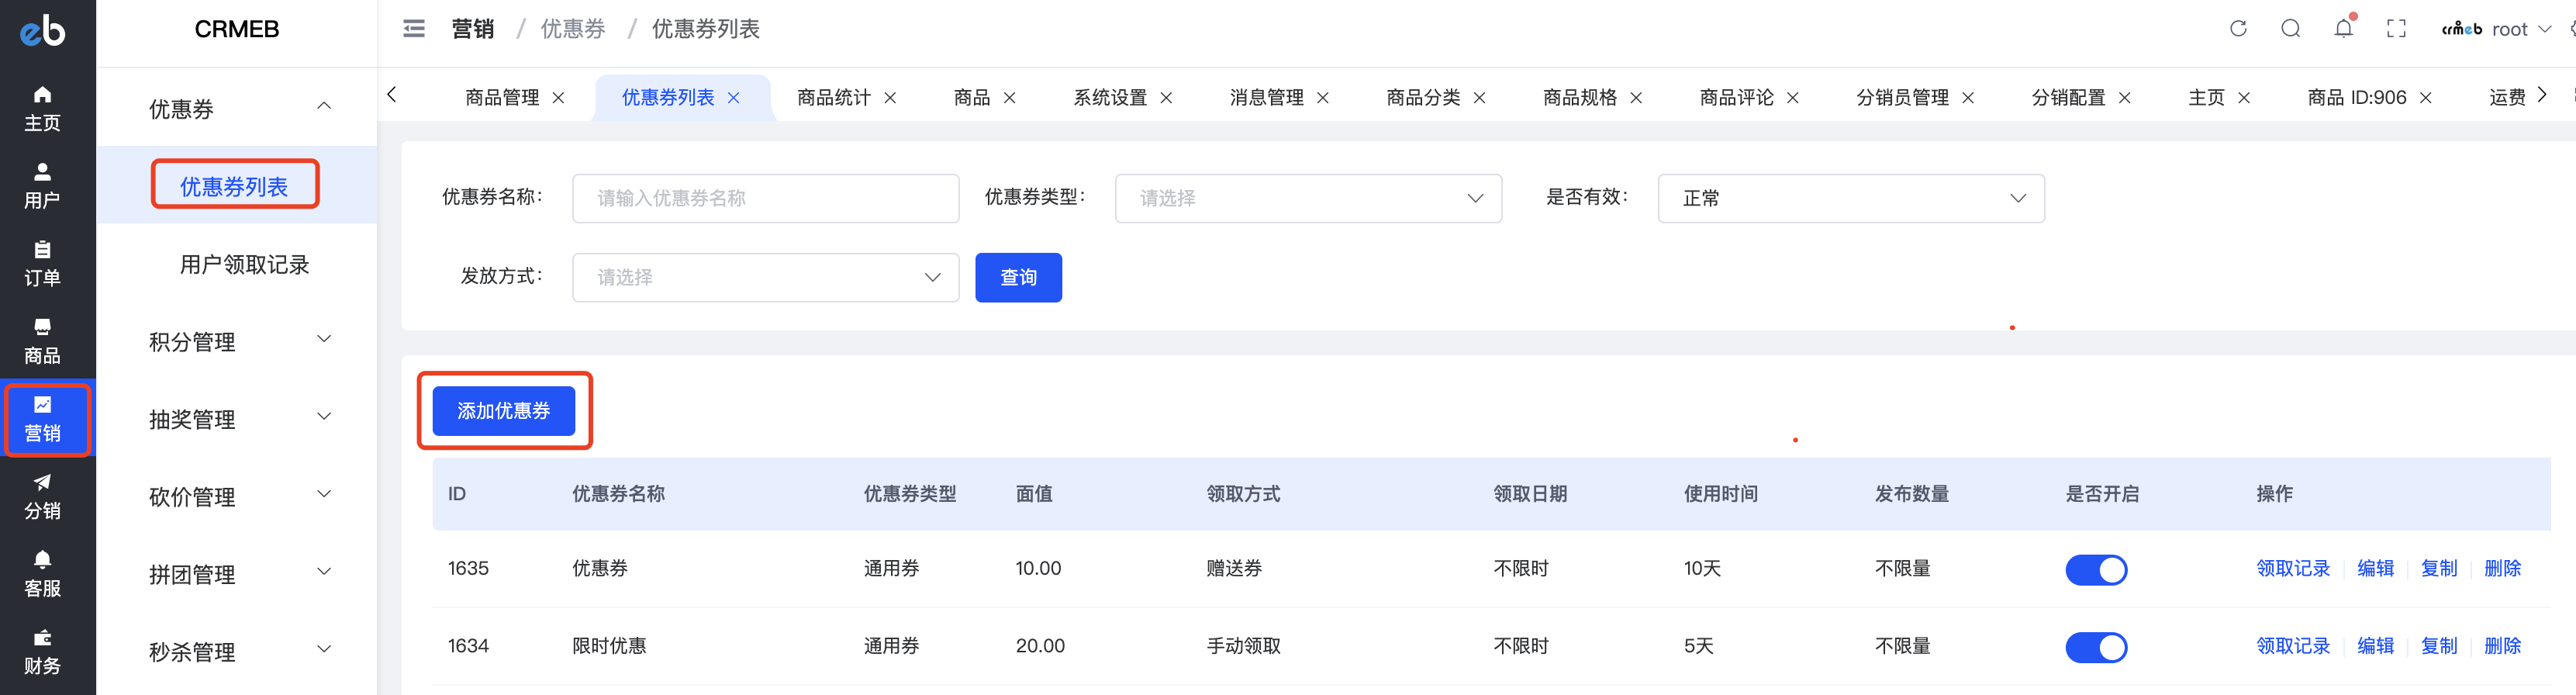The height and width of the screenshot is (695, 2576).
Task: Click the 优惠券名称 input field
Action: tap(765, 198)
